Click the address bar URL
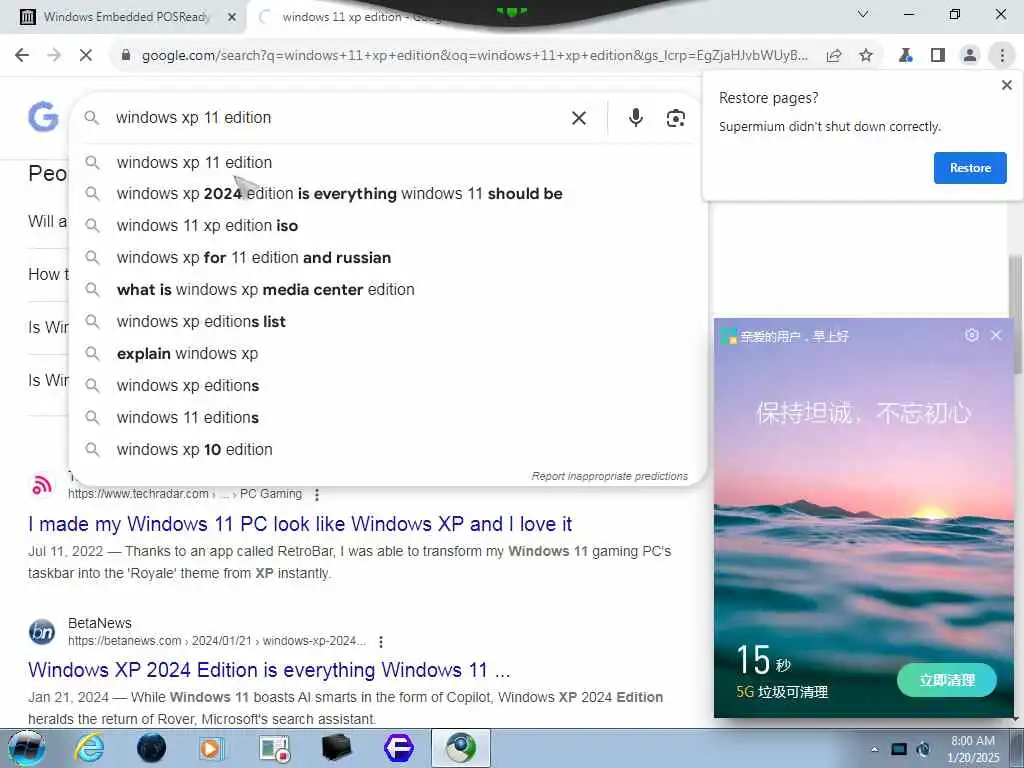The image size is (1024, 768). click(474, 56)
